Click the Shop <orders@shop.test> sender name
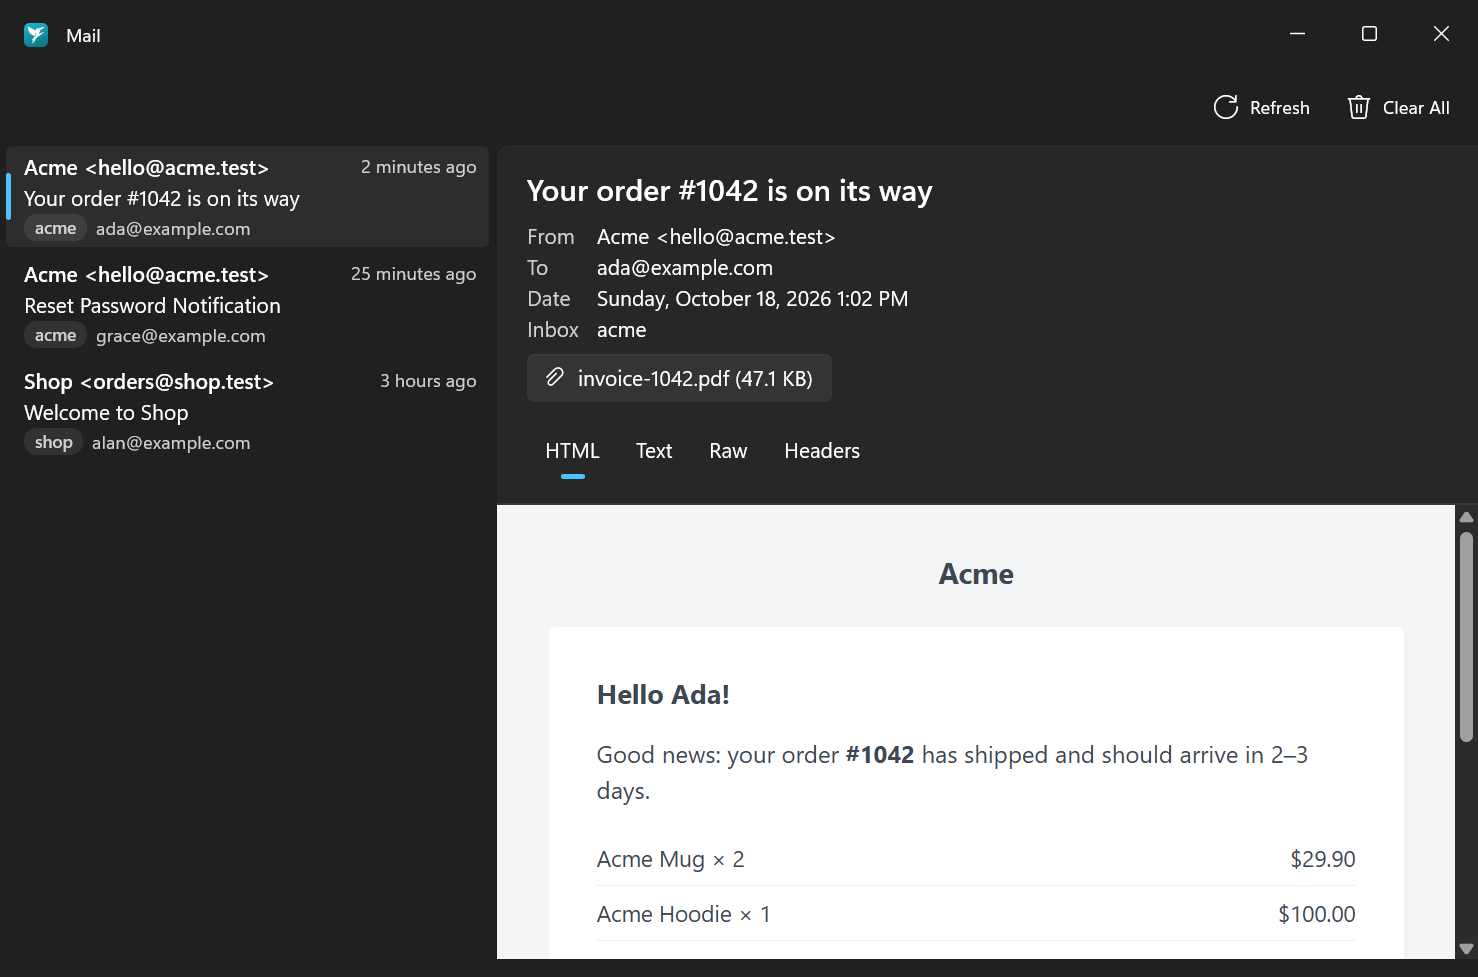Screen dimensions: 1478x977 pos(149,382)
